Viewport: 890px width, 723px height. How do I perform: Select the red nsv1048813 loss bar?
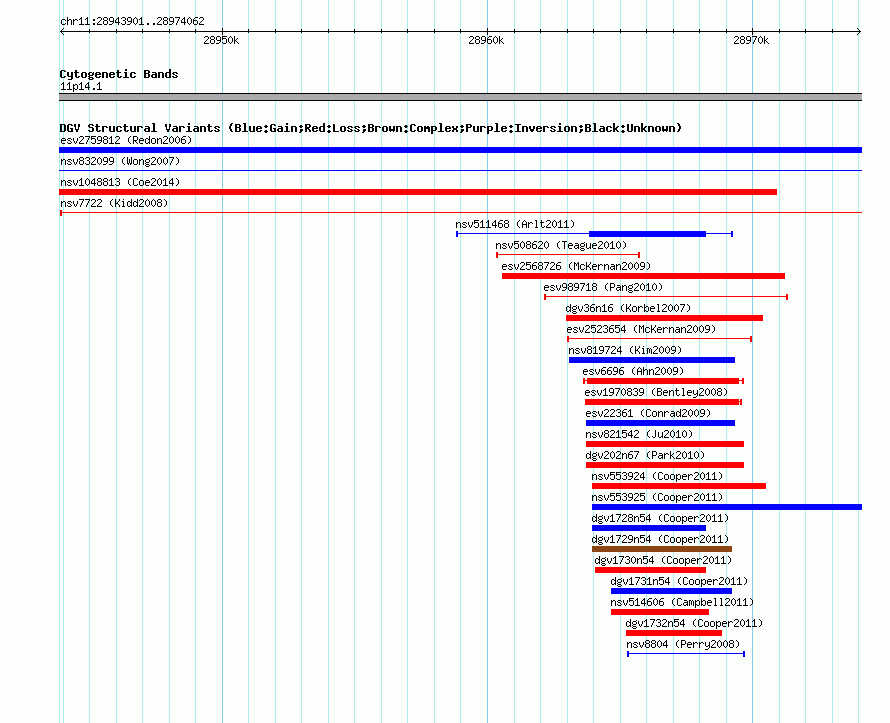click(x=418, y=192)
